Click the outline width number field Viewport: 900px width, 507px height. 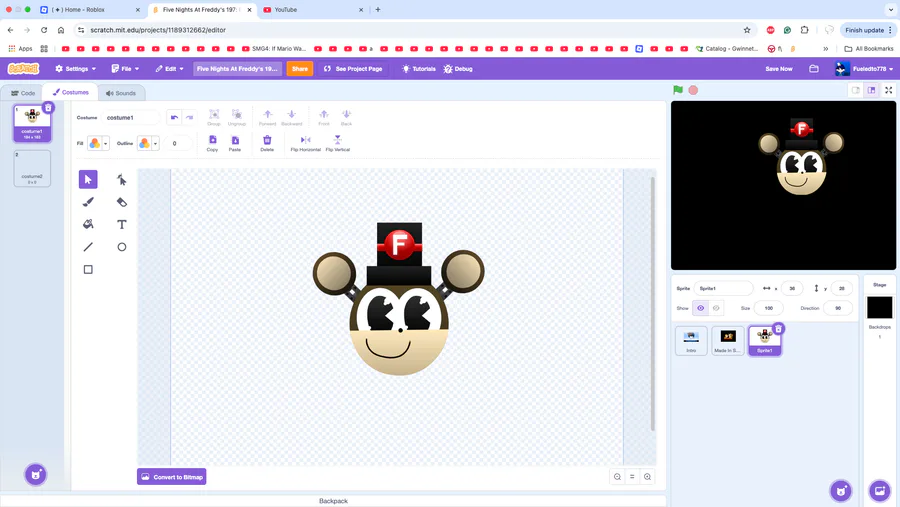click(x=179, y=143)
